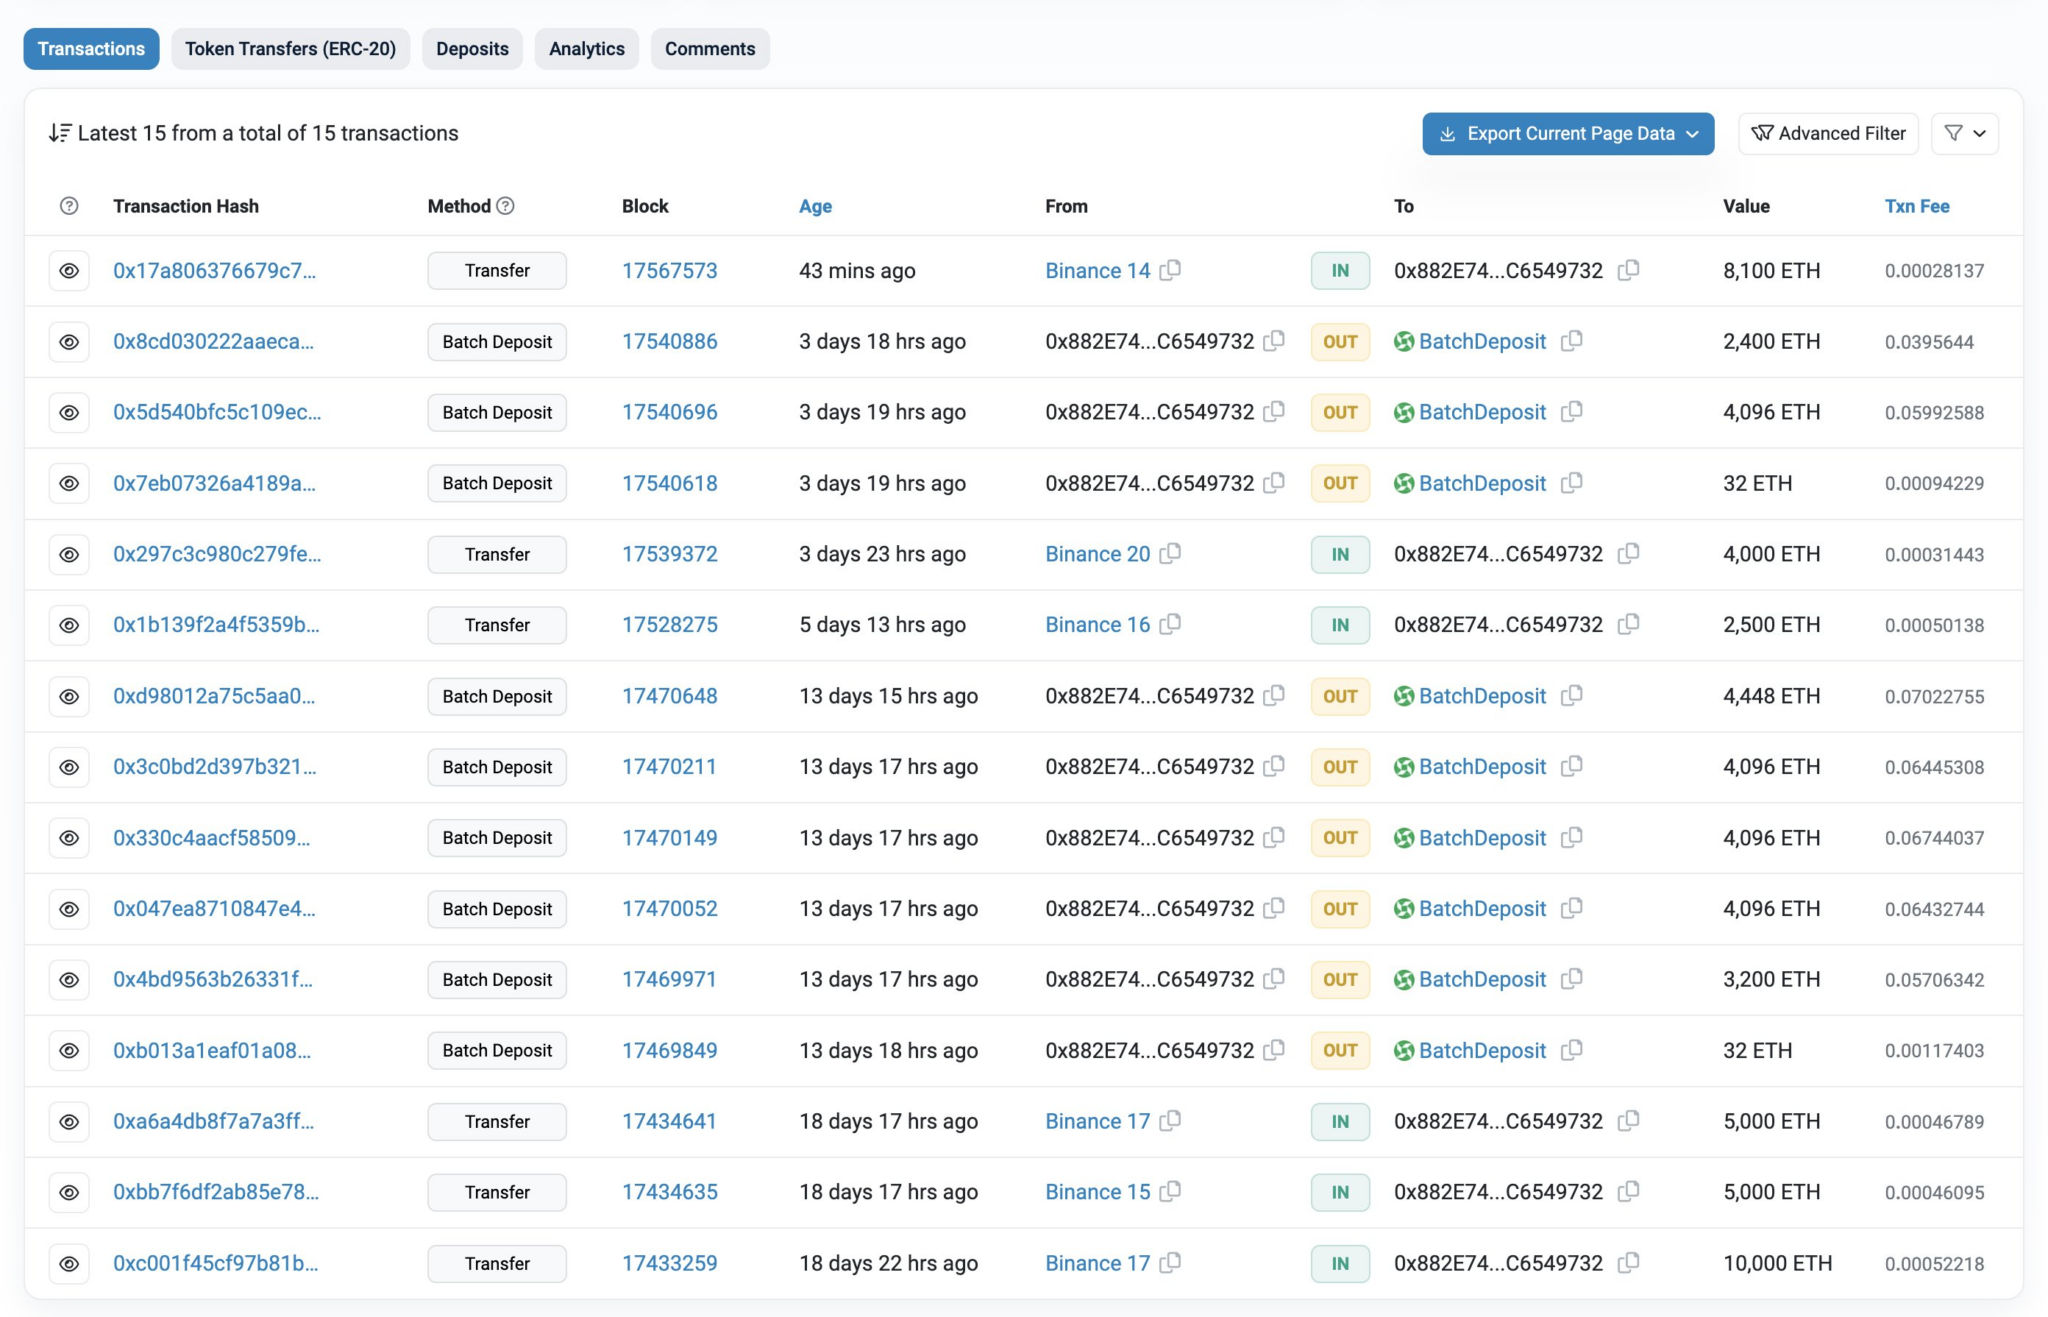Copy the BatchDeposit address in block 17470211 row
Viewport: 2048px width, 1317px height.
pyautogui.click(x=1572, y=766)
